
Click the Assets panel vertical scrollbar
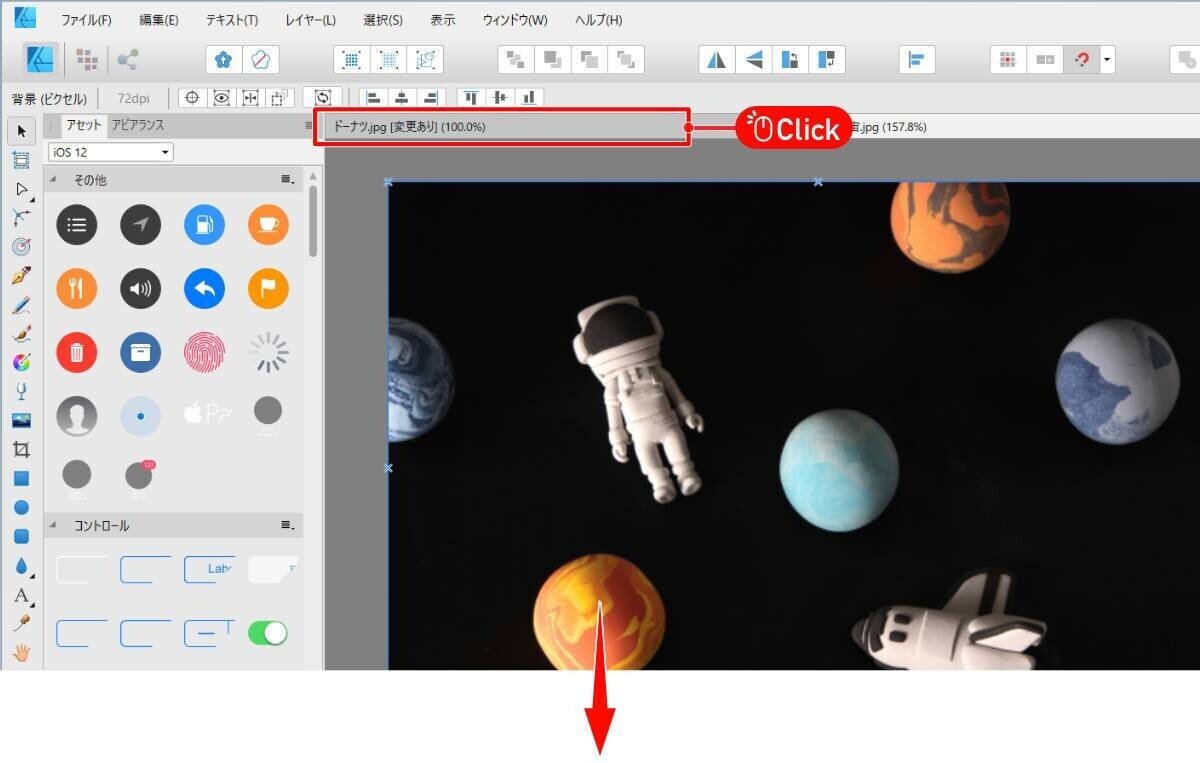coord(313,222)
